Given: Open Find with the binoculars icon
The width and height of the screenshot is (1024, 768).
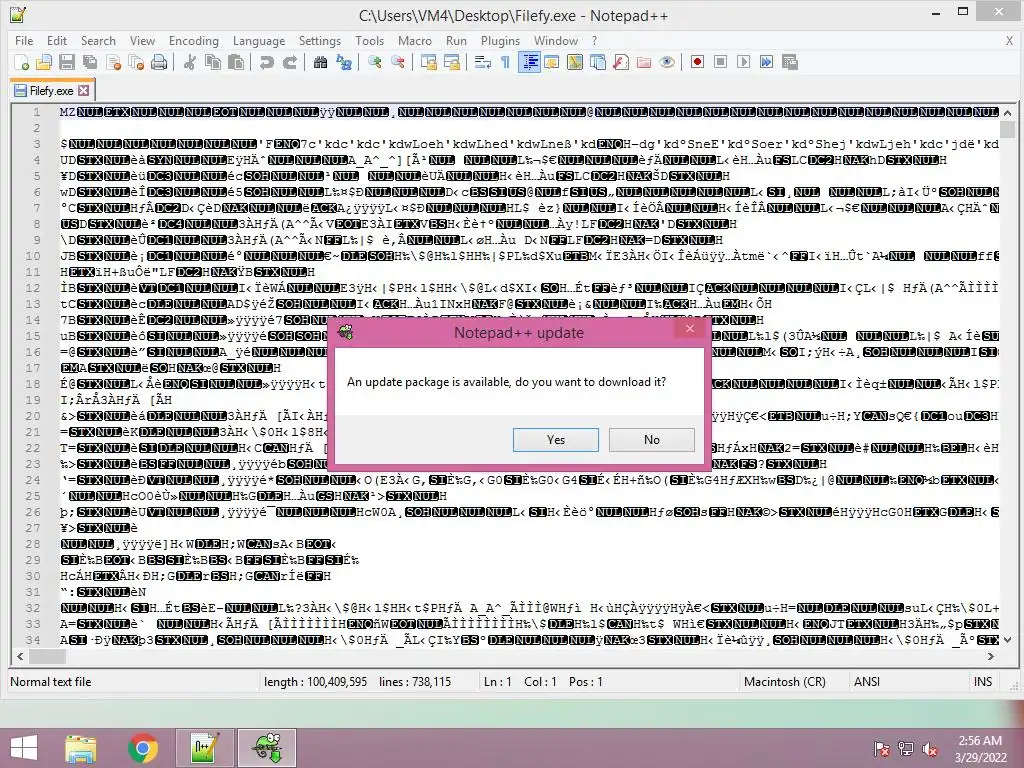Looking at the screenshot, I should pos(320,62).
